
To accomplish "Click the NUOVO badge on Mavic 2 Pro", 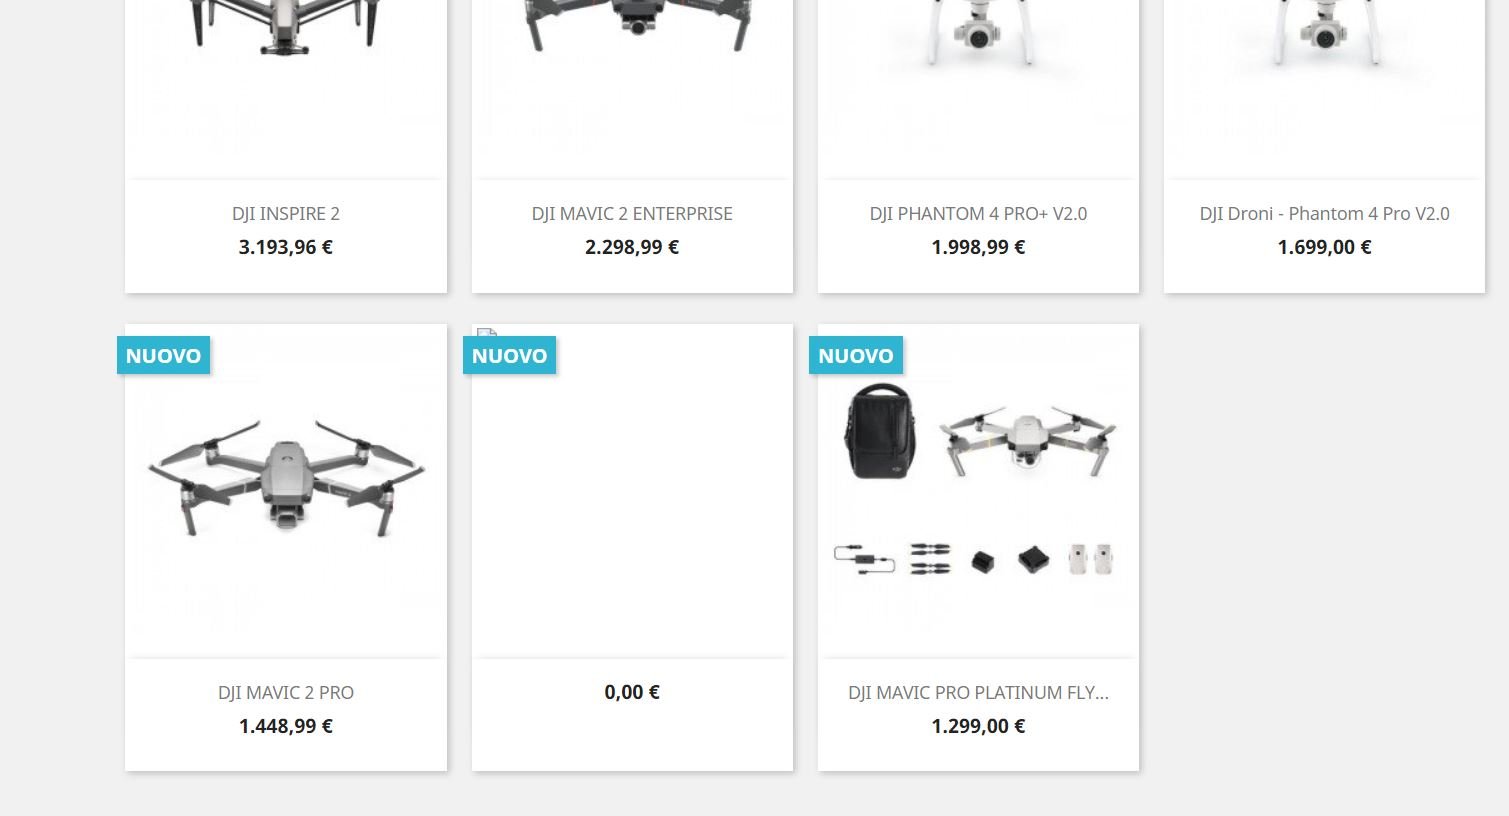I will 163,355.
